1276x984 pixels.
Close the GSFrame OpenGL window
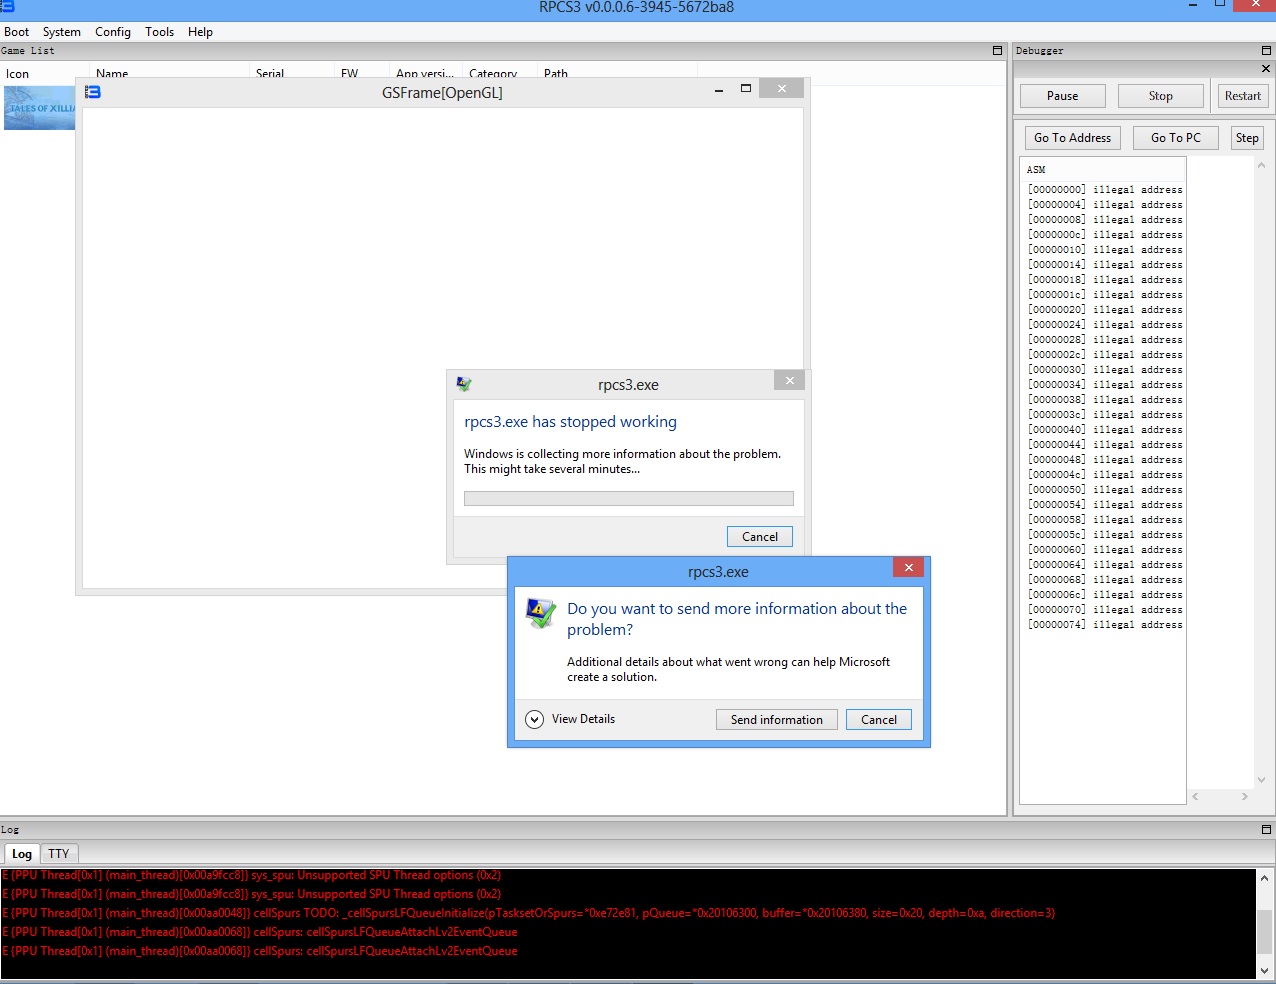[x=782, y=89]
